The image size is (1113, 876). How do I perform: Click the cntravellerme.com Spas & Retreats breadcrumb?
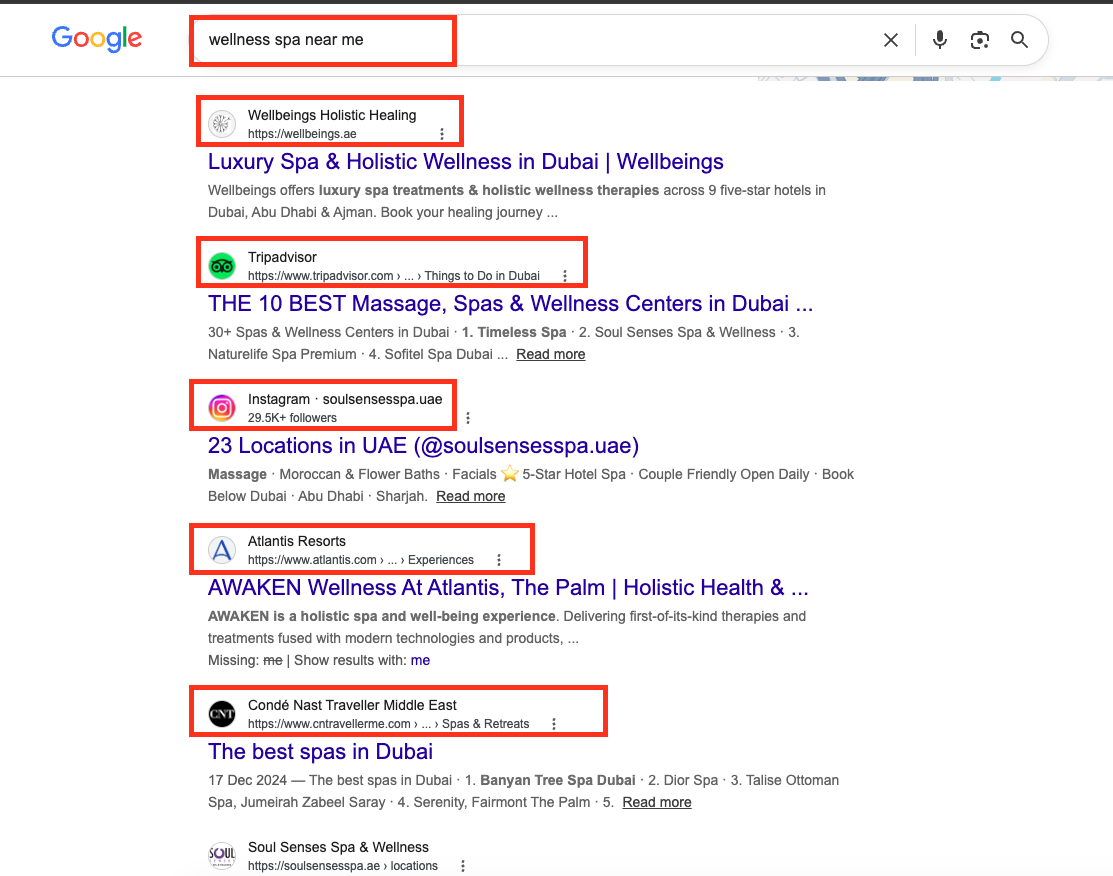[x=388, y=723]
